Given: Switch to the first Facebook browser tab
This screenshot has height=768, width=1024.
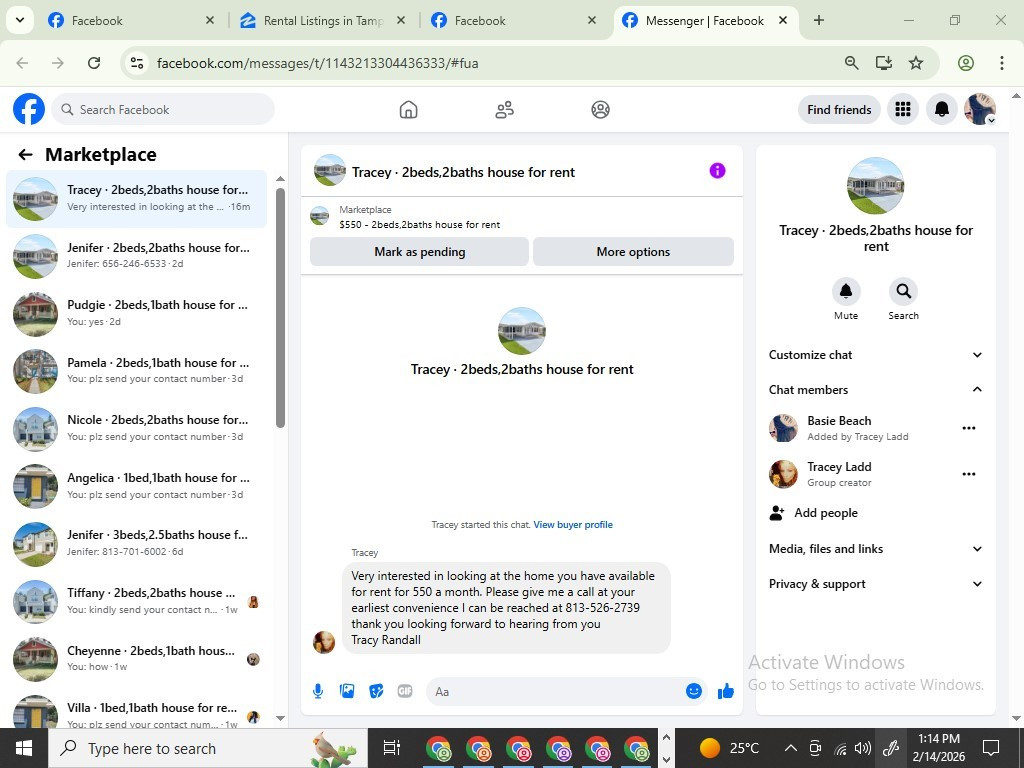Looking at the screenshot, I should coord(131,21).
